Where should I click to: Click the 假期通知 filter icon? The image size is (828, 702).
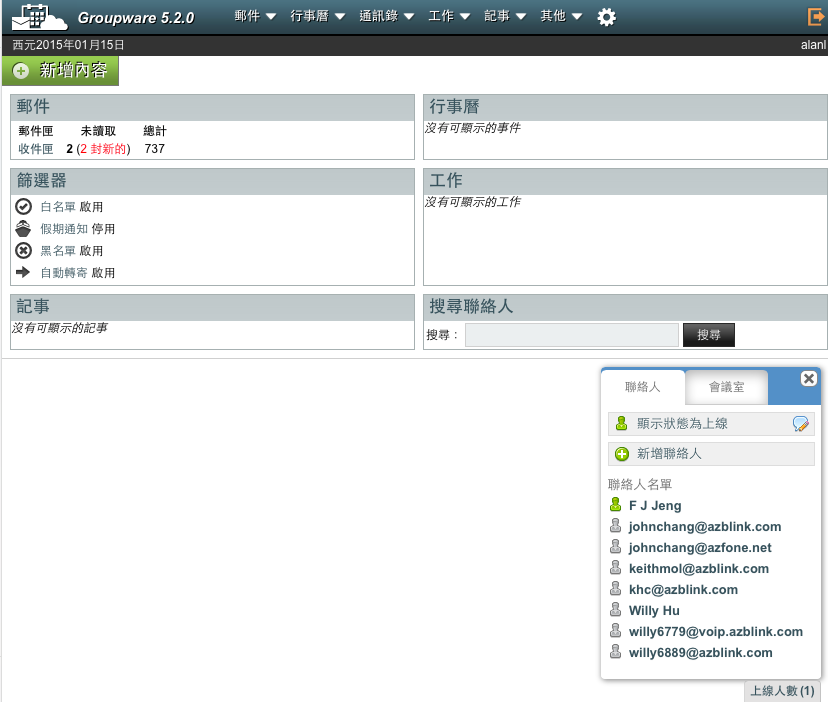[22, 228]
